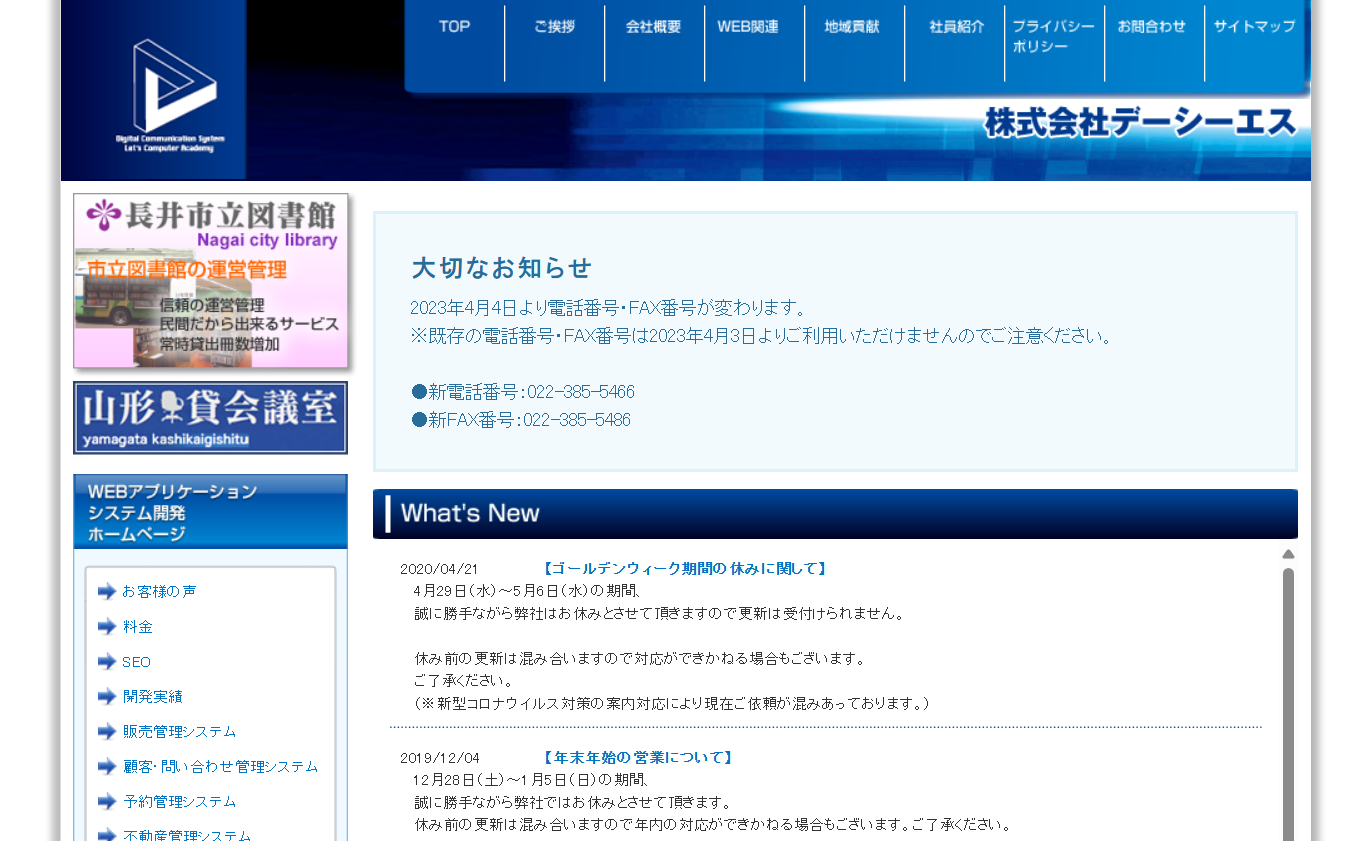Click the arrow icon beside 販売管理システム
1368x841 pixels.
click(x=107, y=731)
